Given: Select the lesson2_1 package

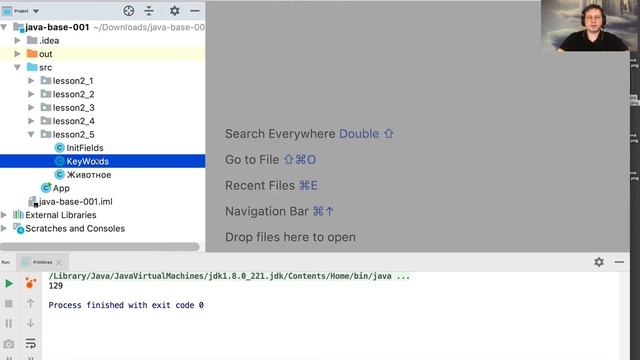Looking at the screenshot, I should (73, 81).
